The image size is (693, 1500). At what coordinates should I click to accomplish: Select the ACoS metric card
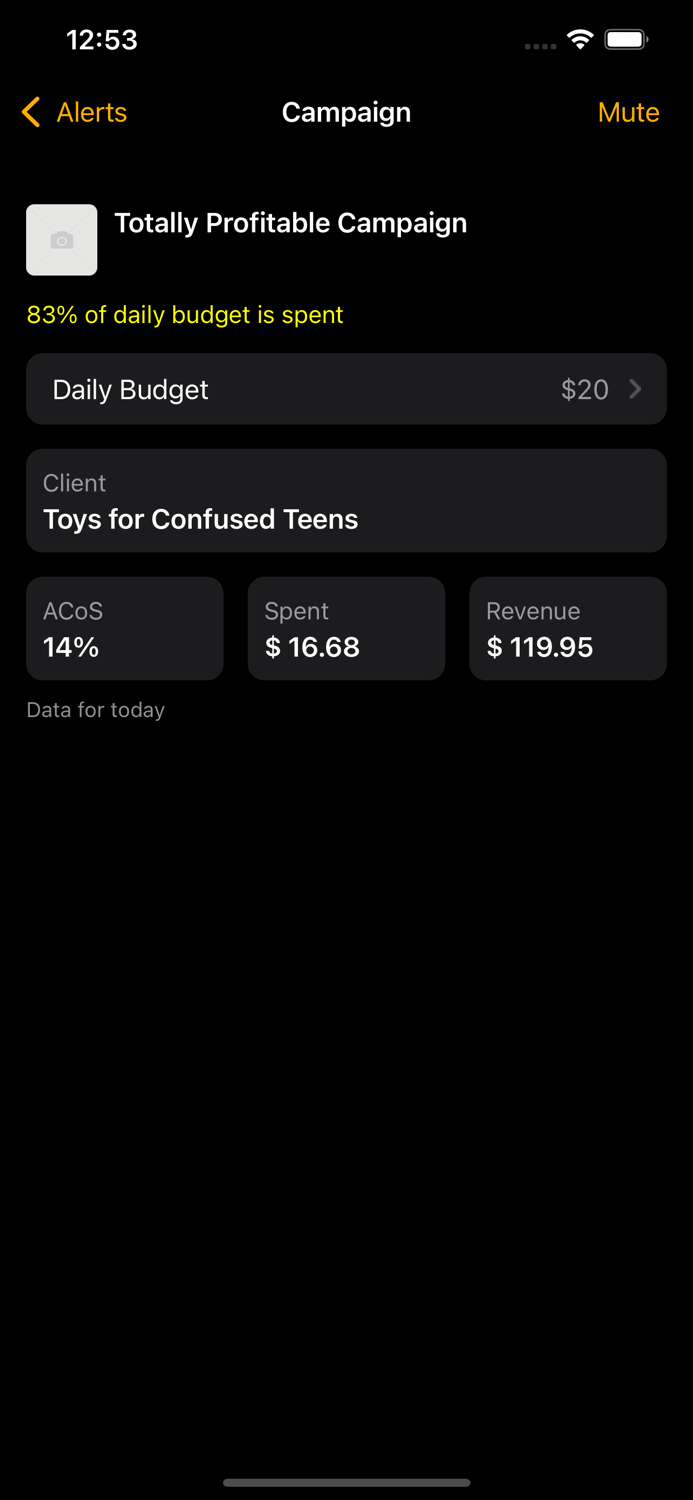(x=124, y=628)
